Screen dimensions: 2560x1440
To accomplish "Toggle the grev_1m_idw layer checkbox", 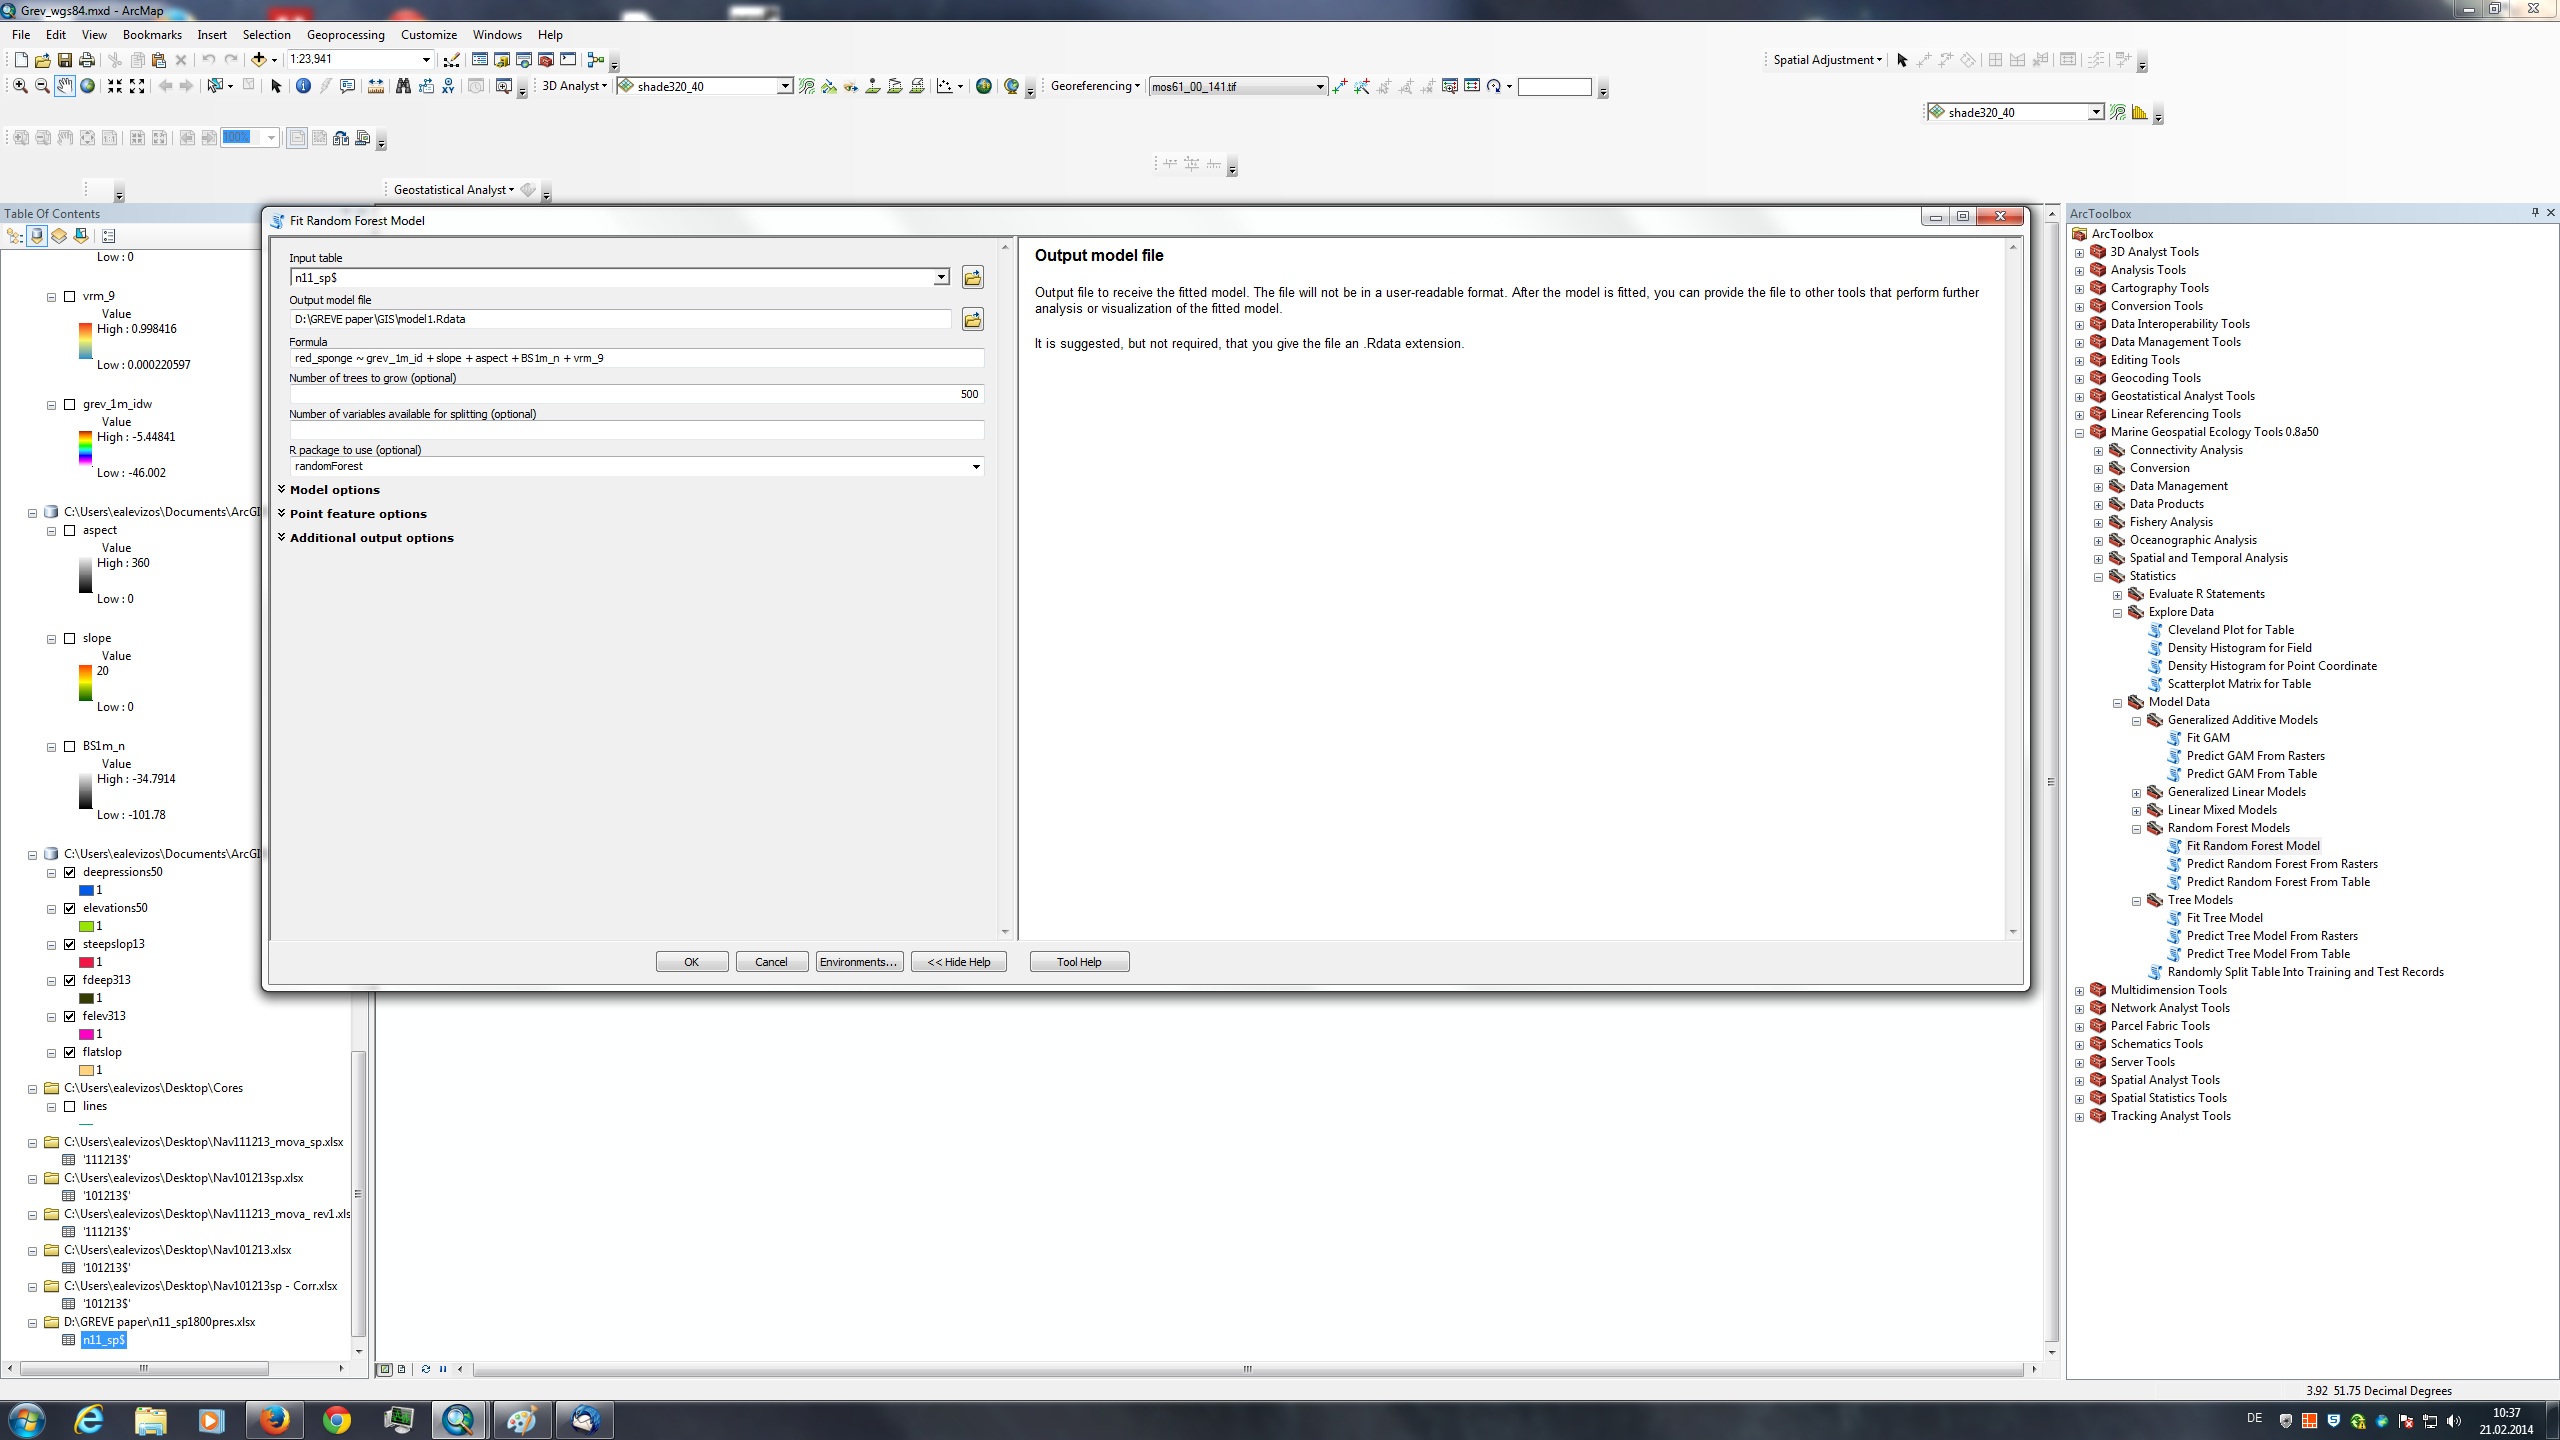I will (70, 404).
